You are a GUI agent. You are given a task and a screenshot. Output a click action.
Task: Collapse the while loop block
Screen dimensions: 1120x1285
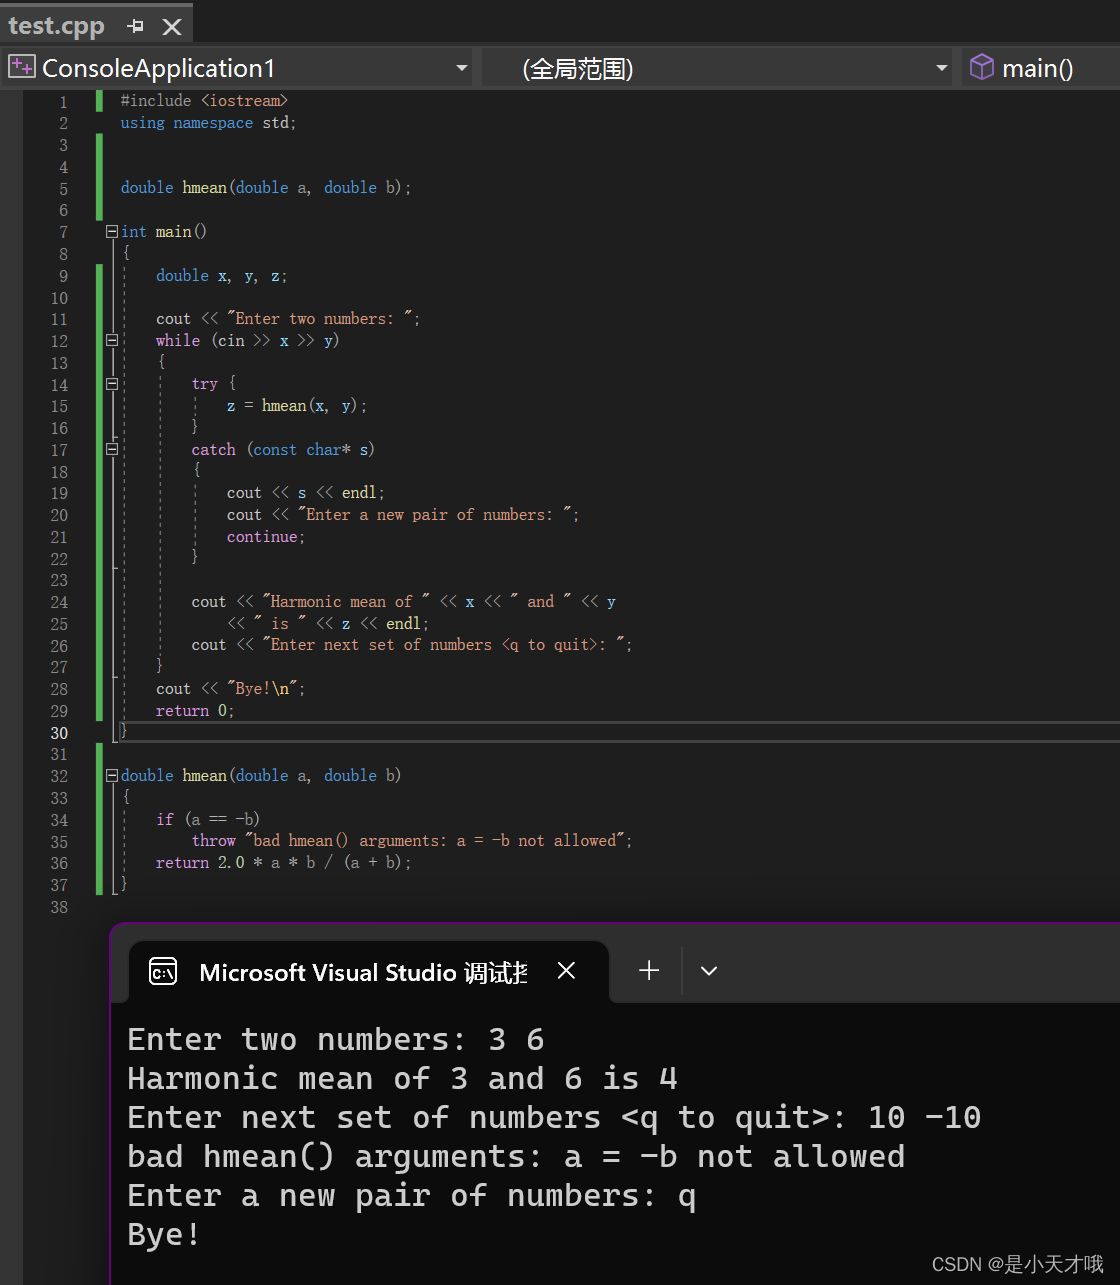coord(112,340)
